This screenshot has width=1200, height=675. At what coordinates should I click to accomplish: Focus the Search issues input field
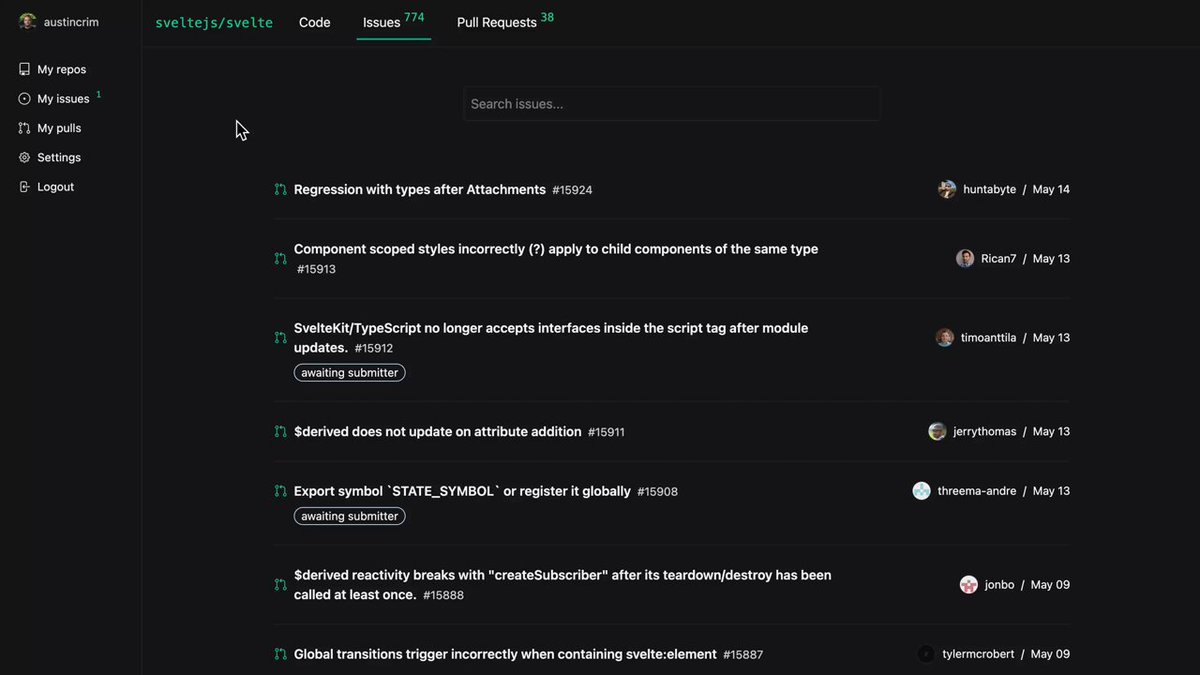click(x=671, y=104)
